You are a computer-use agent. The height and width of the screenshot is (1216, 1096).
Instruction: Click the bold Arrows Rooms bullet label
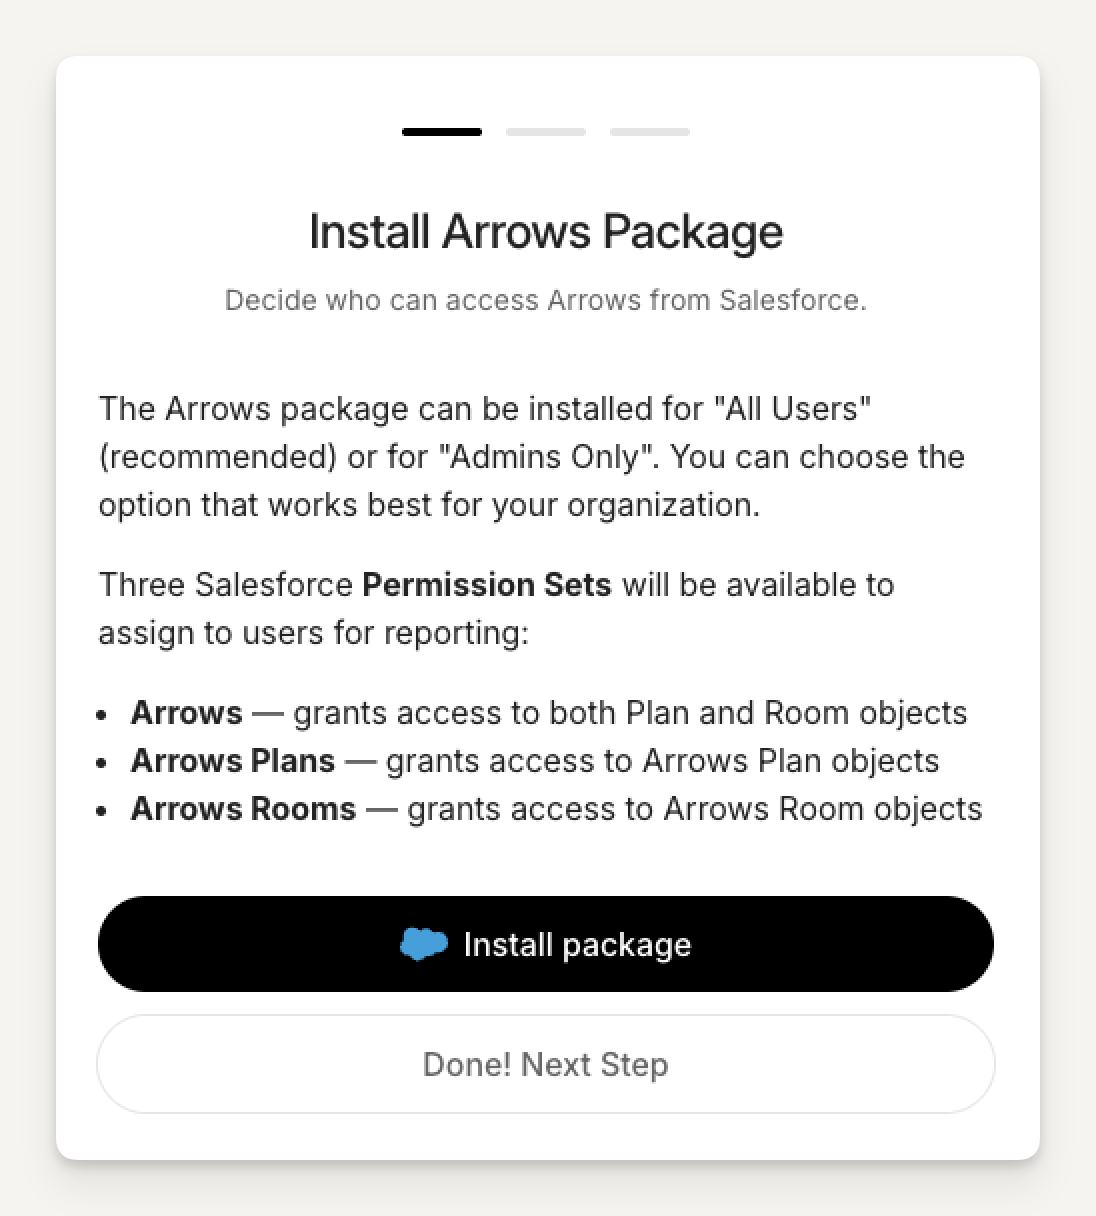click(244, 809)
